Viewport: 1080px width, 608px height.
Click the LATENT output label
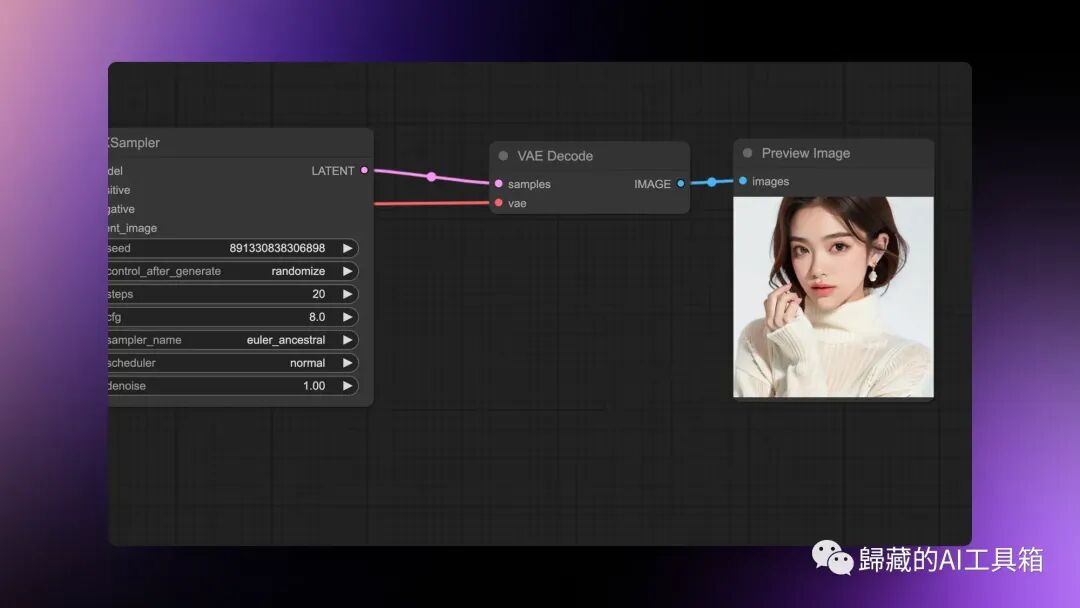point(333,171)
